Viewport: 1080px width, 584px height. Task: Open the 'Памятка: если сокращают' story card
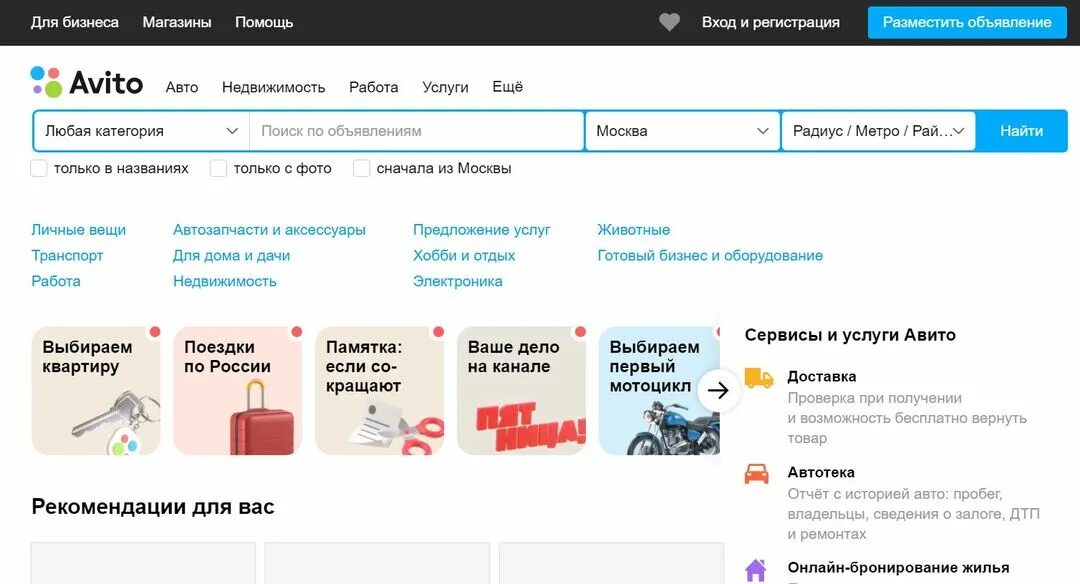380,390
